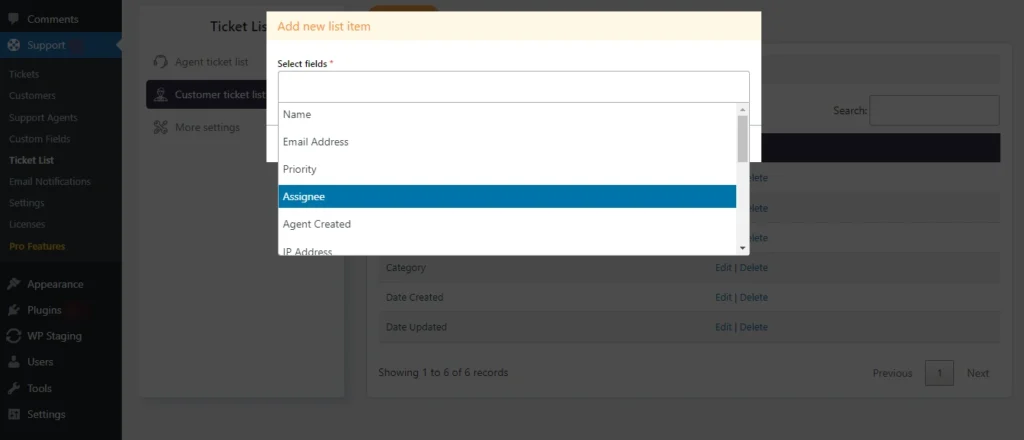Click the Plugins plug icon
1024x440 pixels.
click(x=13, y=310)
